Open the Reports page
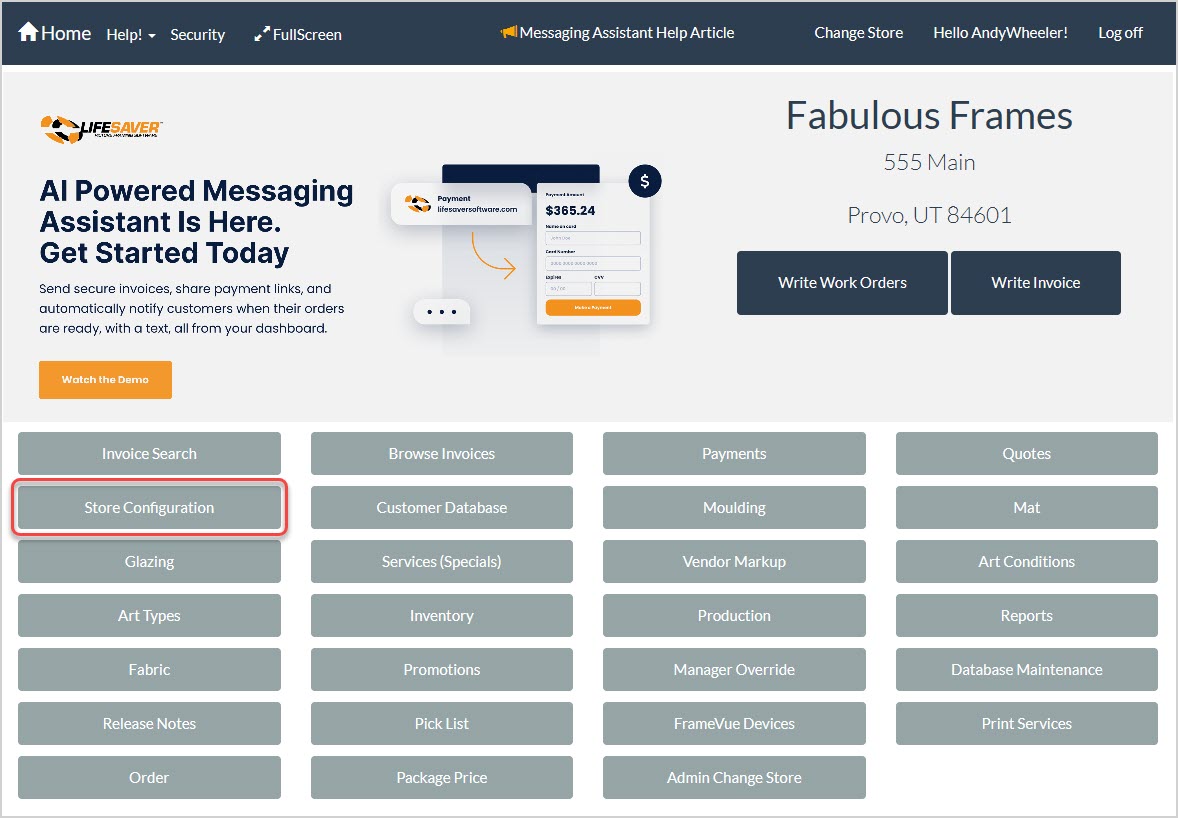This screenshot has width=1178, height=818. pyautogui.click(x=1026, y=616)
